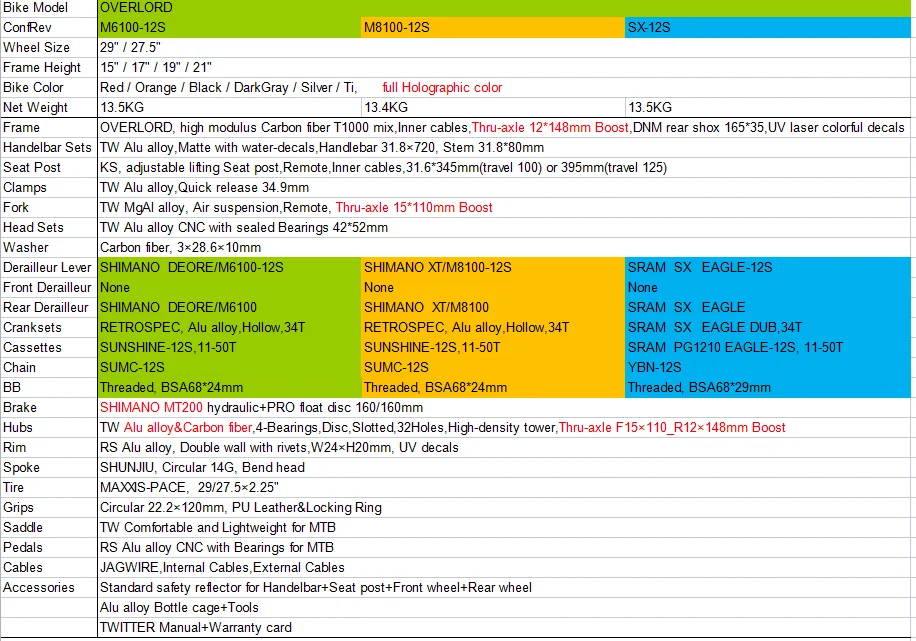This screenshot has height=641, width=916.
Task: Select the 'SHIMANO XT/M8100-12S' cell
Action: click(493, 268)
